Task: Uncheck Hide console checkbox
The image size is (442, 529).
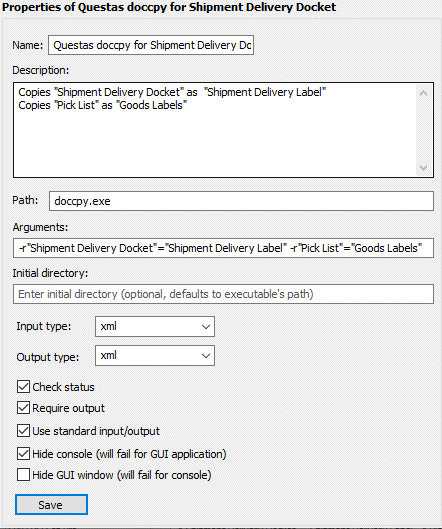Action: [x=23, y=454]
